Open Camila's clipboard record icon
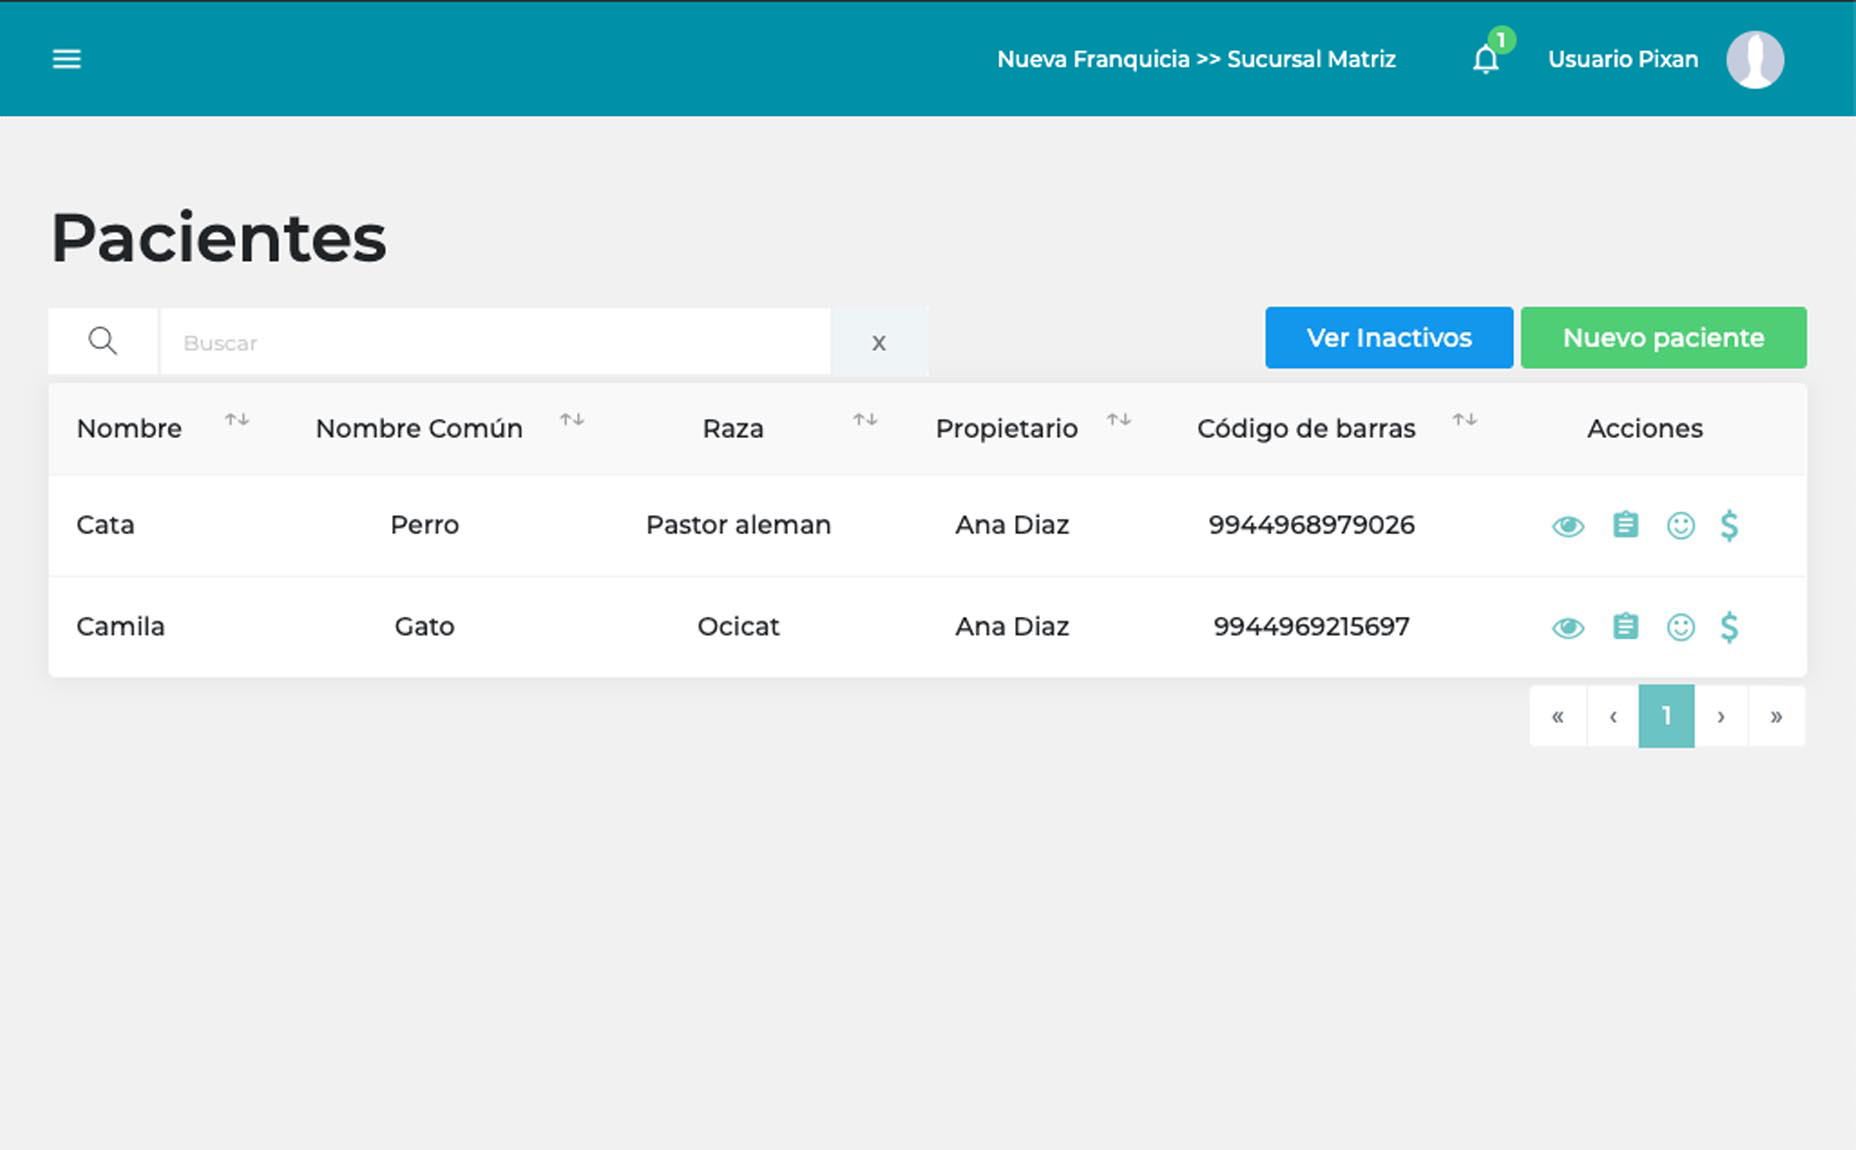Screen dimensions: 1856x1150 [x=1625, y=627]
